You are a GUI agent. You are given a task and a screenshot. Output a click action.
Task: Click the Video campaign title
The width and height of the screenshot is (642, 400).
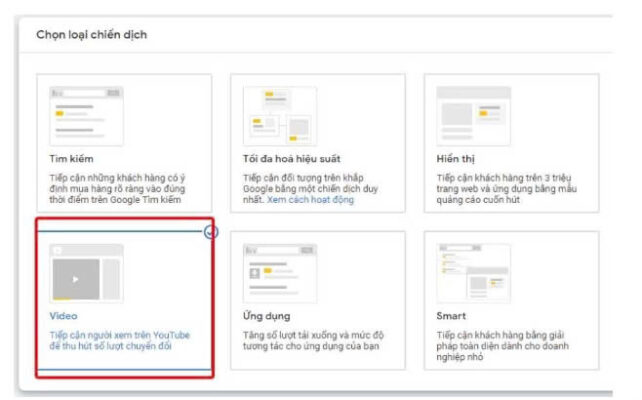tap(63, 316)
